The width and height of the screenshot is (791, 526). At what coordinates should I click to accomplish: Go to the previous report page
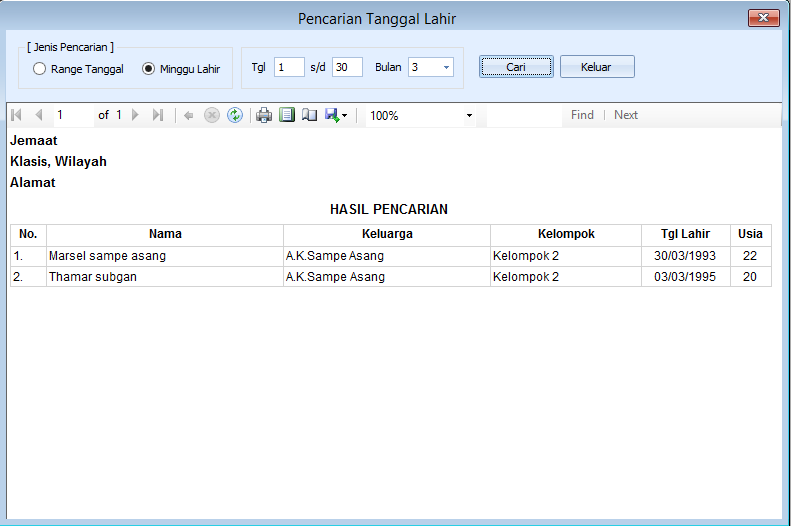[x=38, y=115]
